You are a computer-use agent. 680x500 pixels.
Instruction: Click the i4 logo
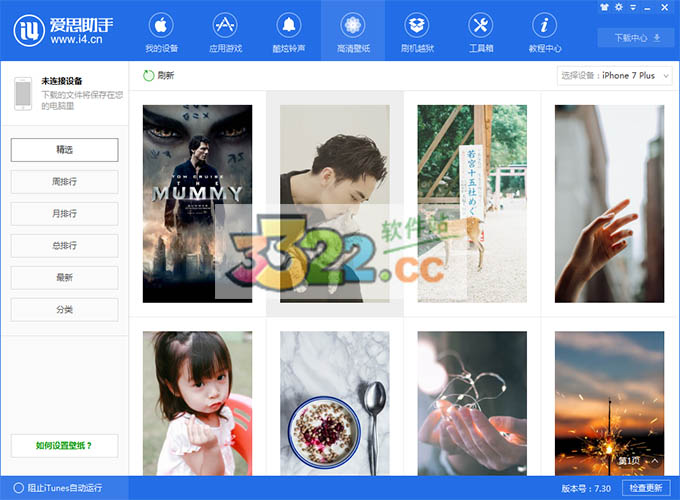[29, 30]
